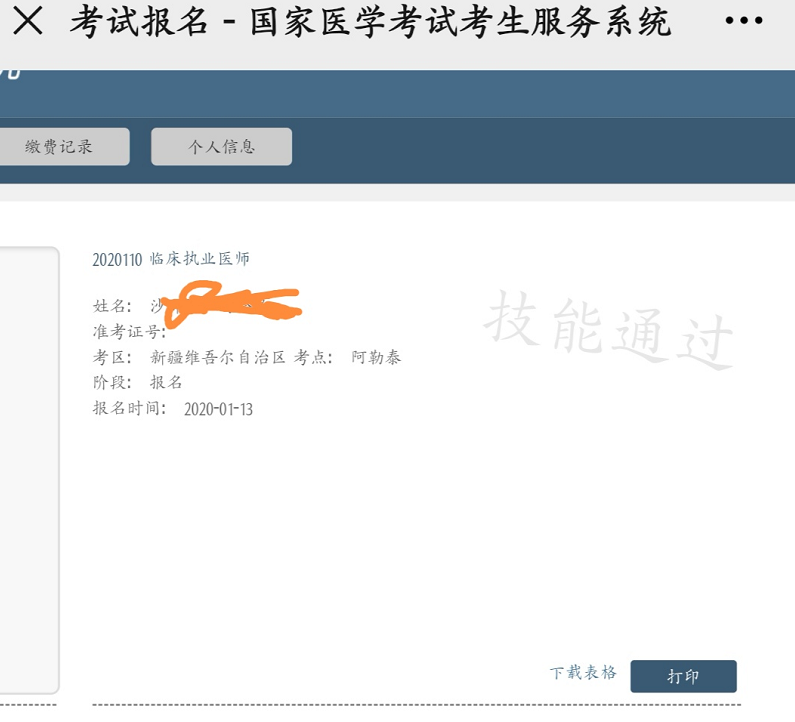Click the partial logo in the blue header
Screen dimensions: 795x722
(x=10, y=72)
